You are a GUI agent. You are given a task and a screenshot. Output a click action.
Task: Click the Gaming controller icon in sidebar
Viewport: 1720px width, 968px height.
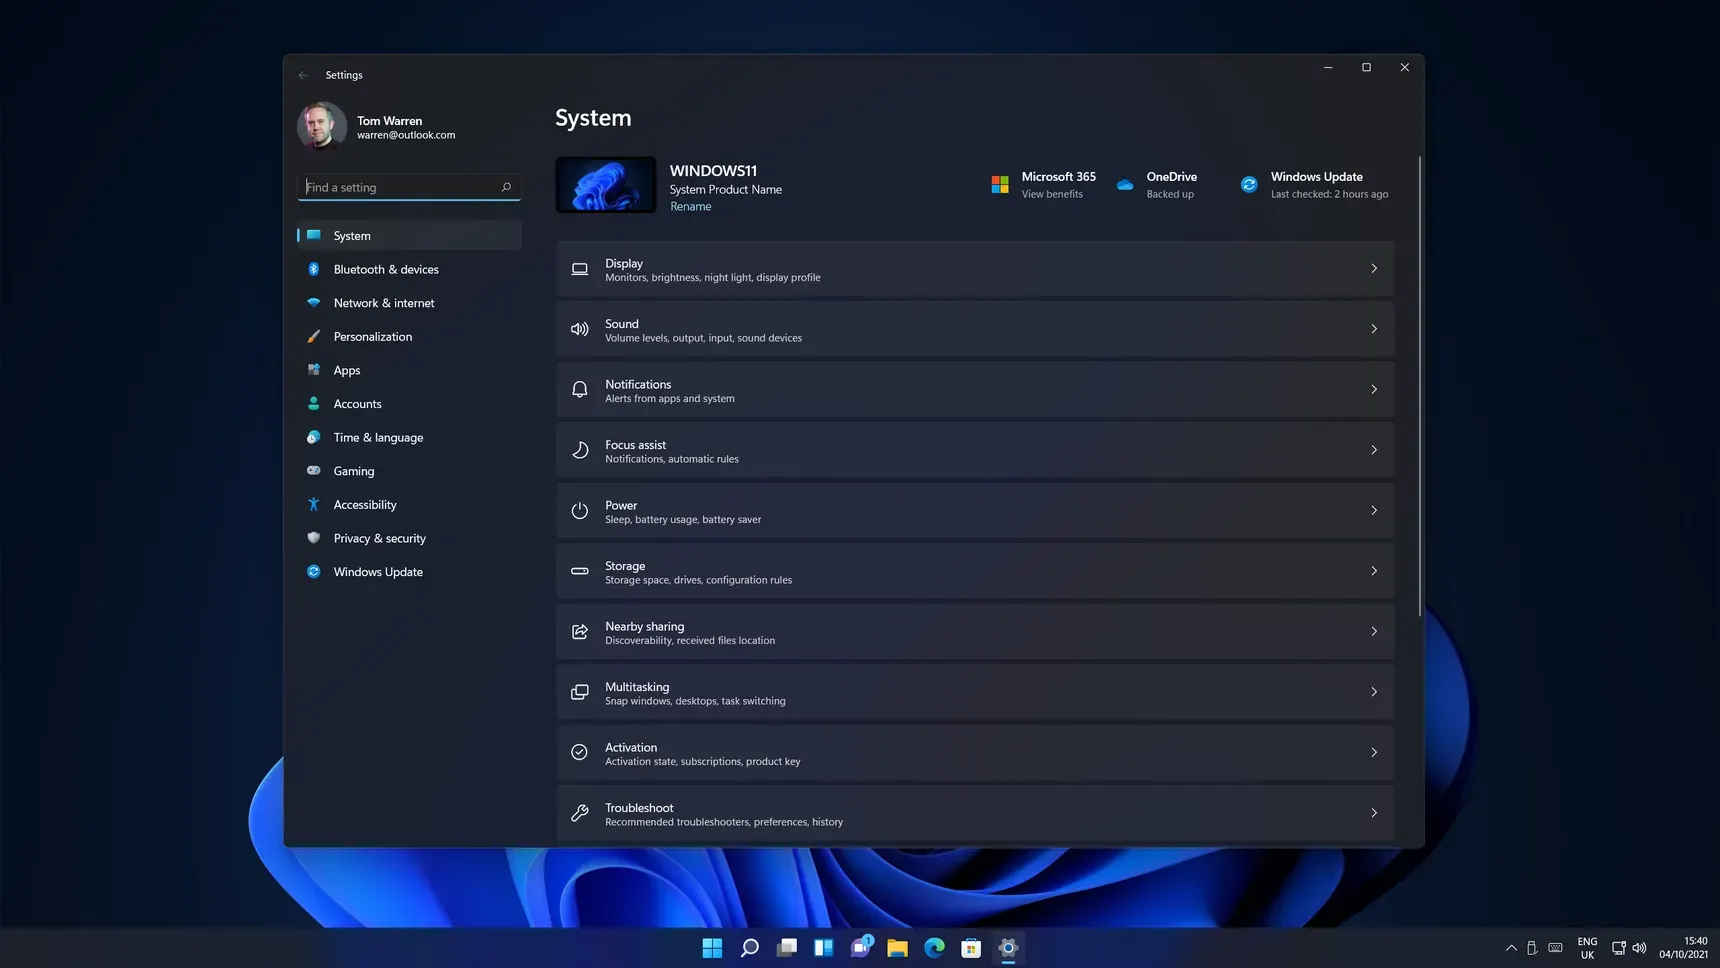coord(313,471)
